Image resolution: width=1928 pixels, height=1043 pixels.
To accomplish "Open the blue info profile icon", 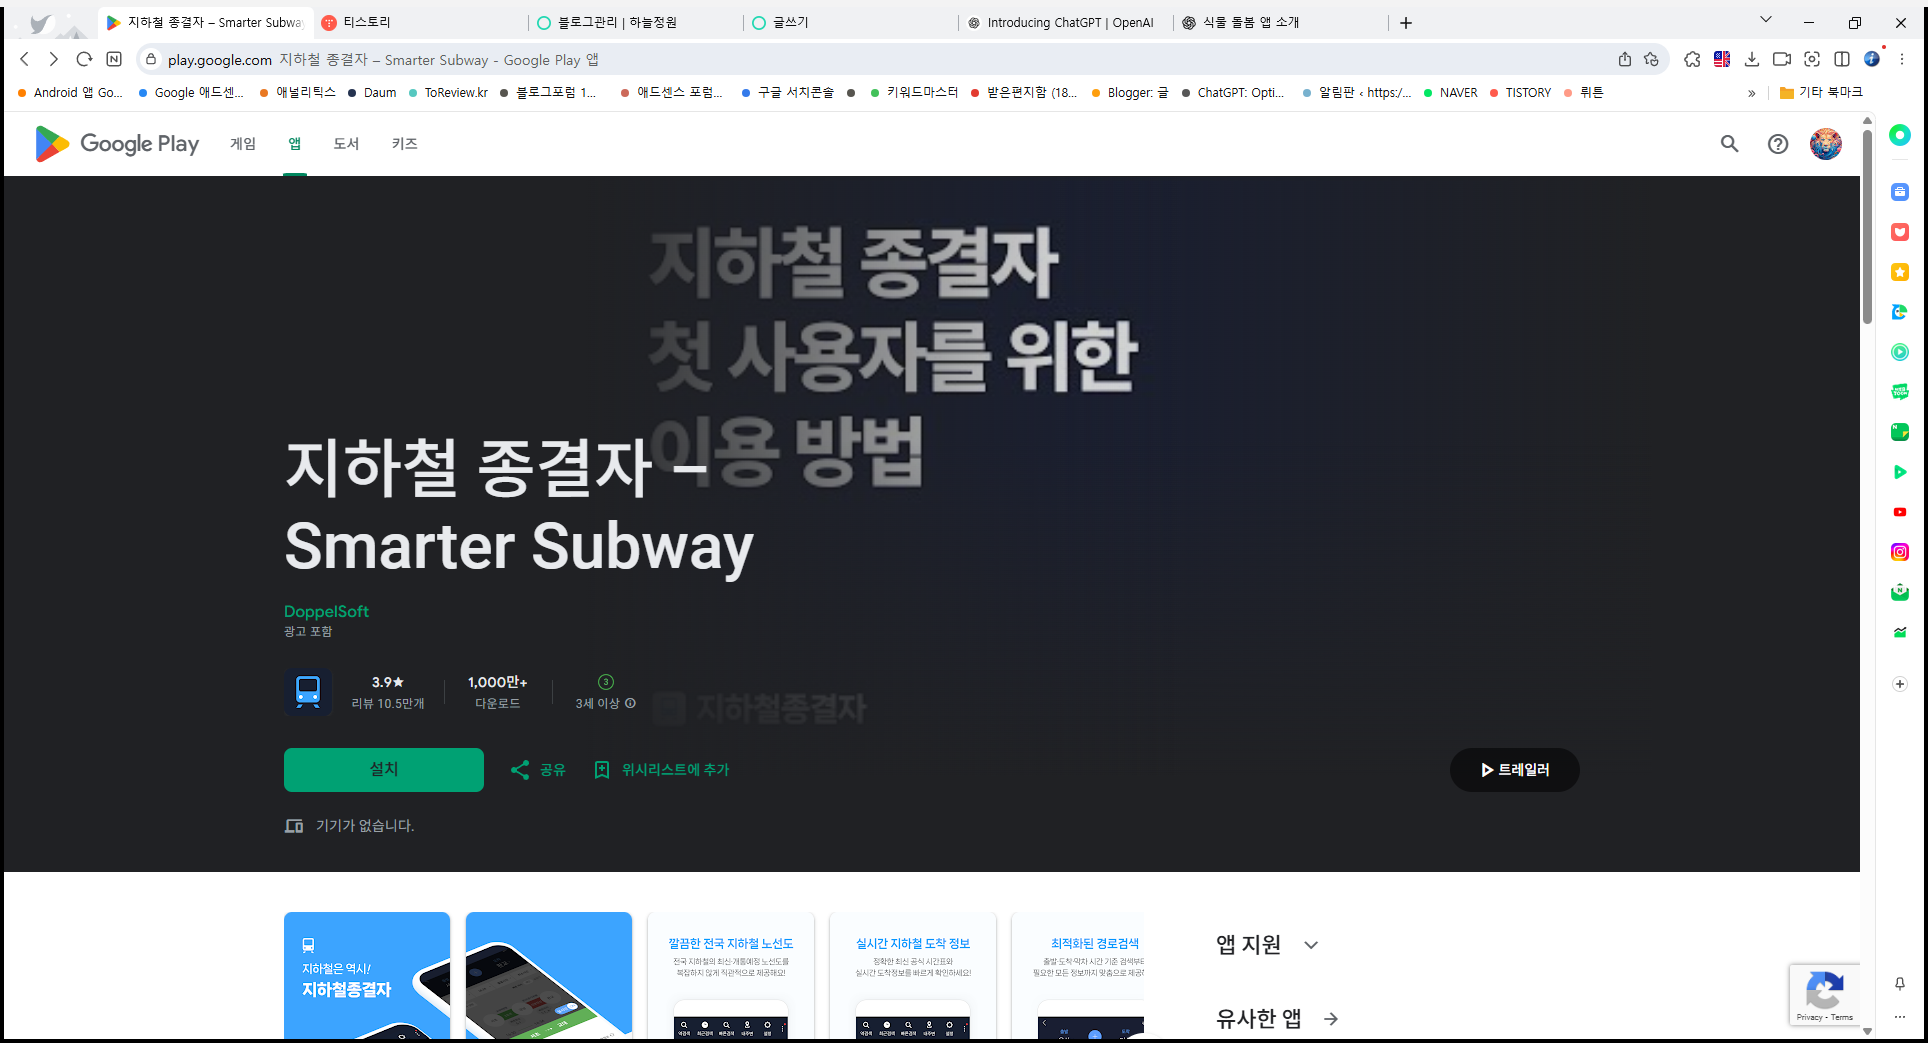I will pyautogui.click(x=1872, y=59).
